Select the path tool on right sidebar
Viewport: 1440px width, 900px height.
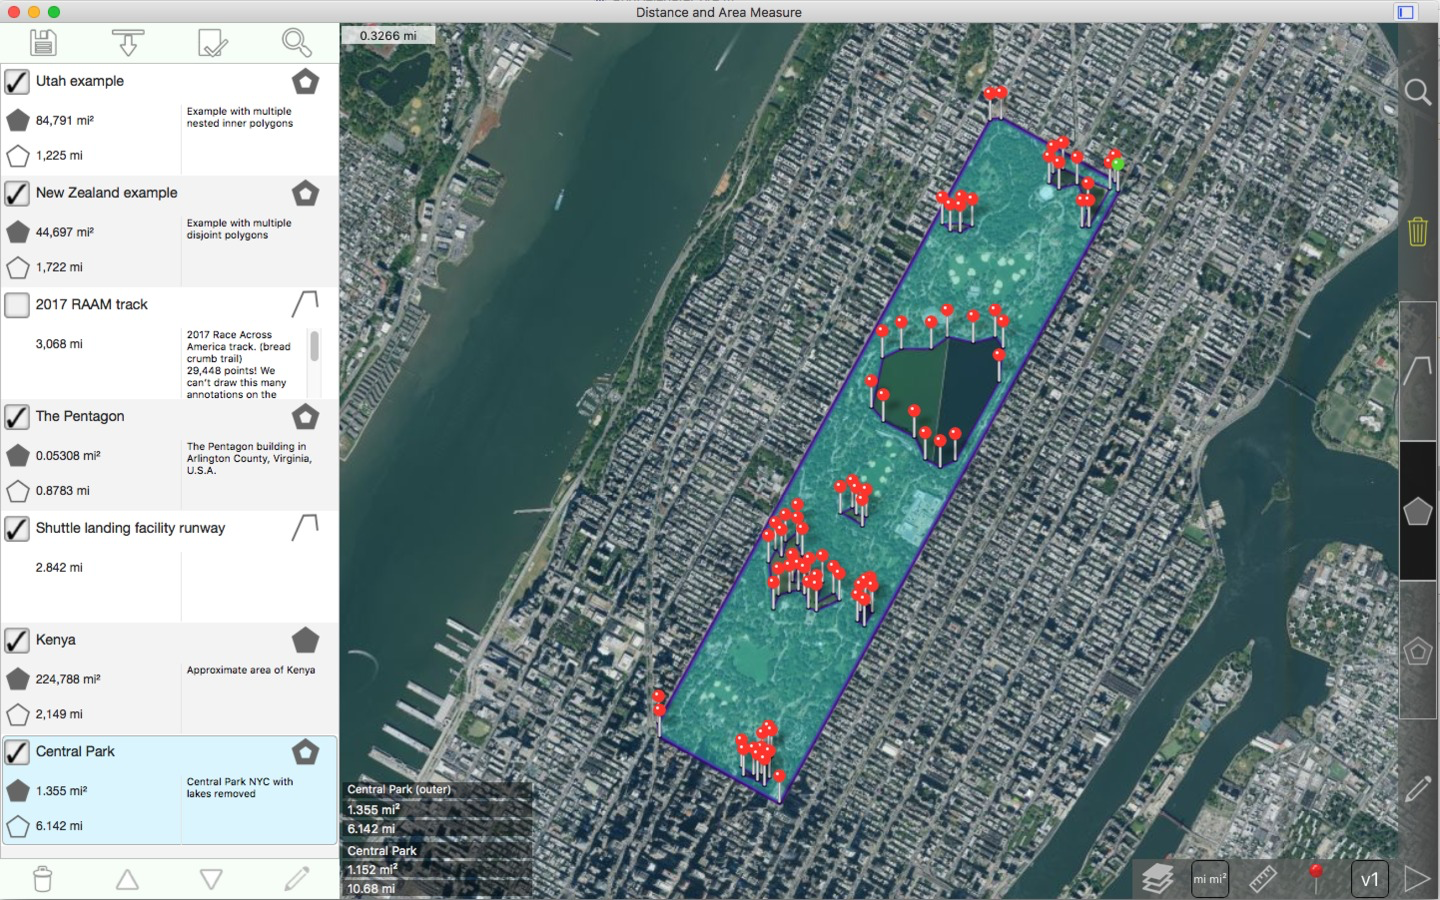1418,371
